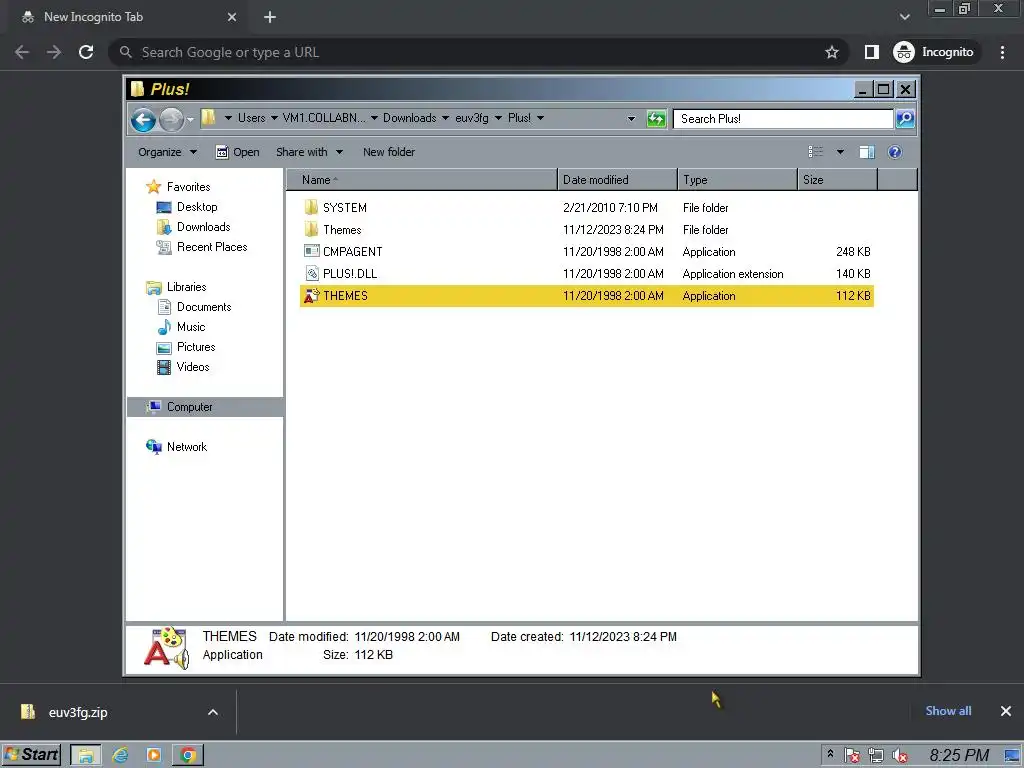The image size is (1024, 768).
Task: Open the address bar history dropdown
Action: [632, 119]
